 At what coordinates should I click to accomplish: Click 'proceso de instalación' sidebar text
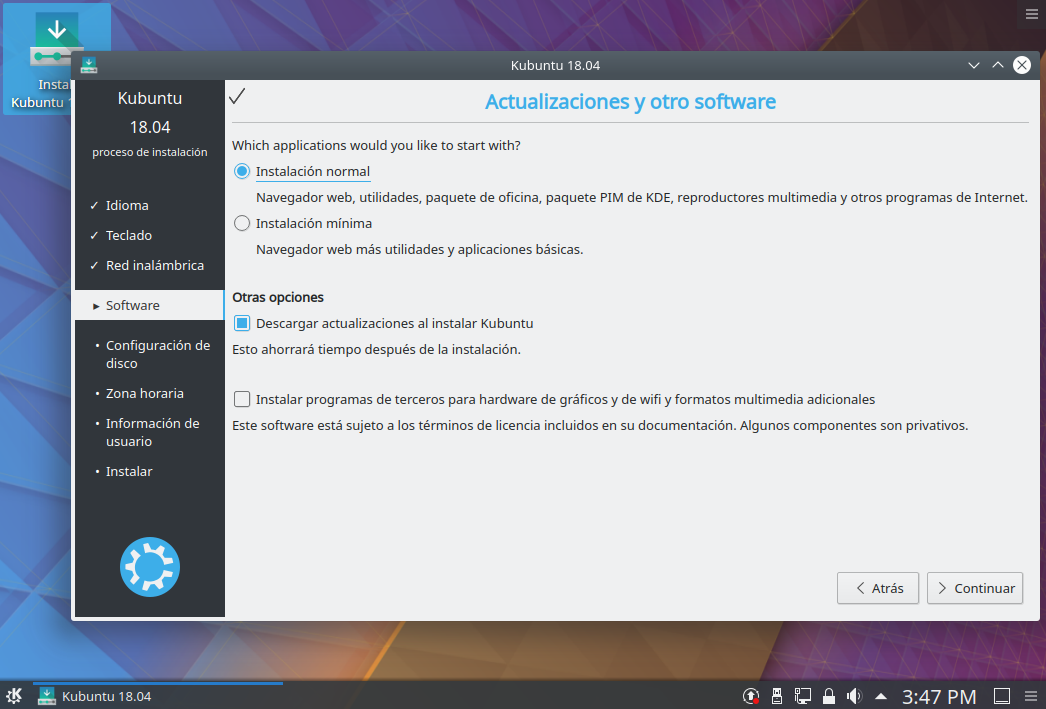[150, 152]
